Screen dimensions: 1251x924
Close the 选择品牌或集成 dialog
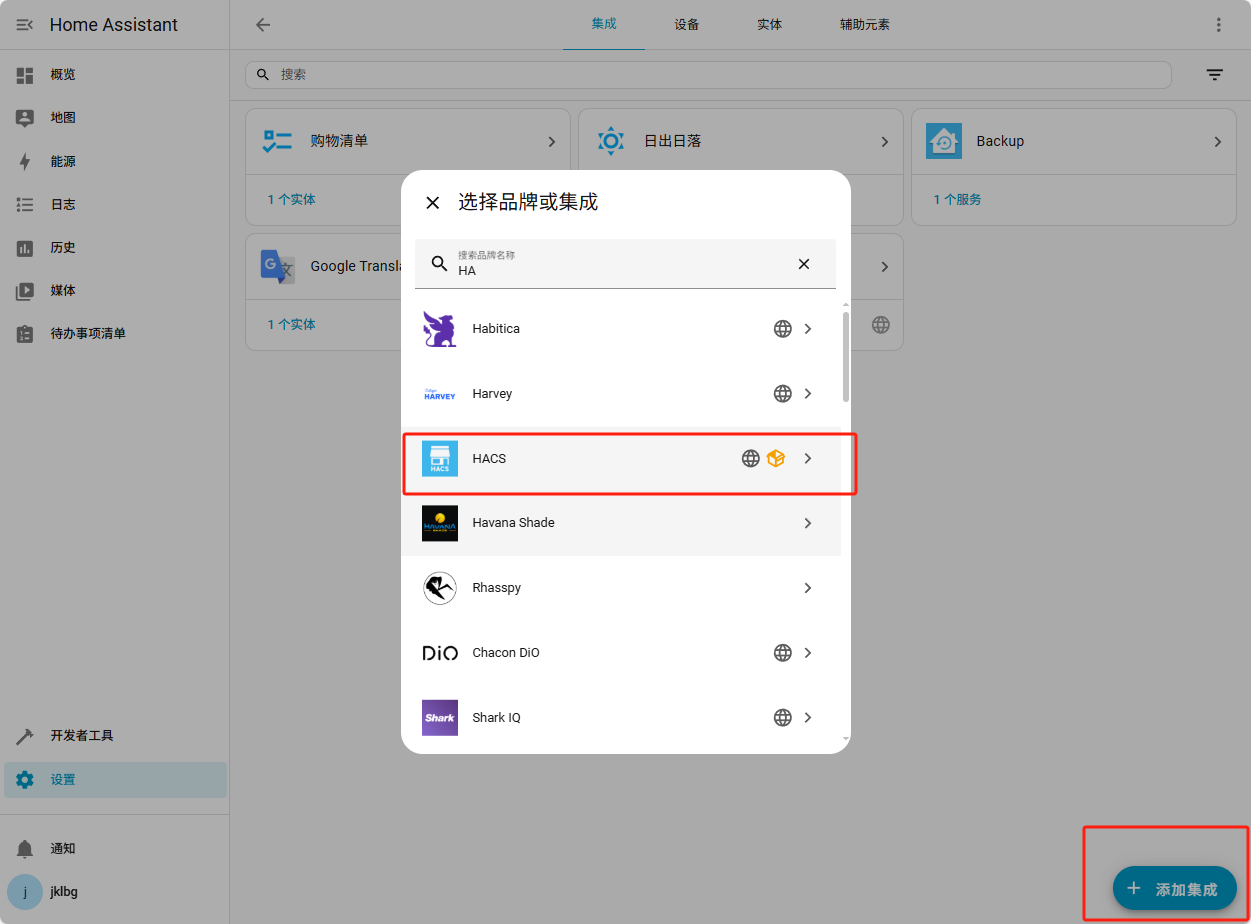point(433,203)
